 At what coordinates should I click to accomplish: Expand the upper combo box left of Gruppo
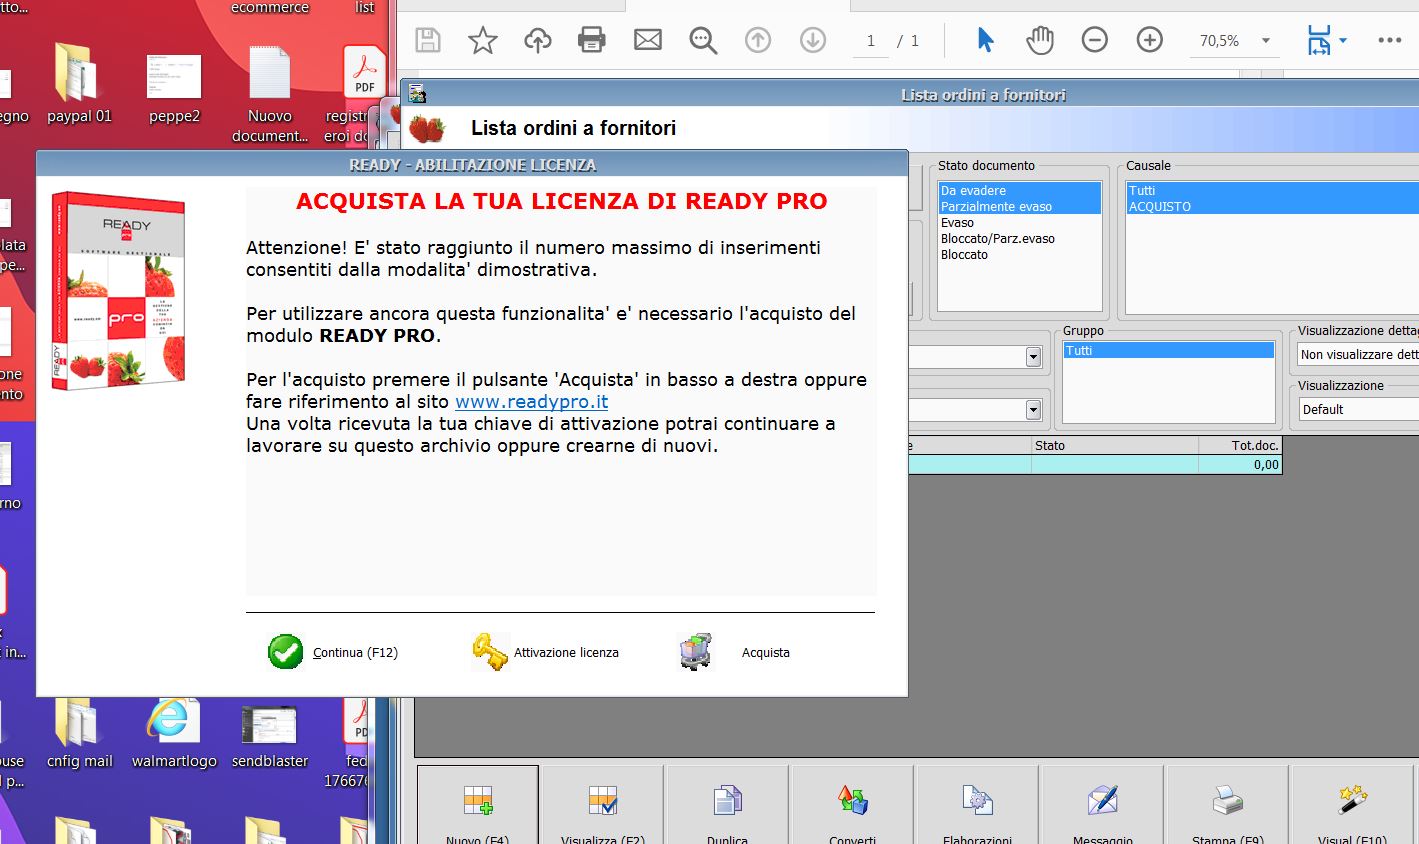(x=1033, y=357)
